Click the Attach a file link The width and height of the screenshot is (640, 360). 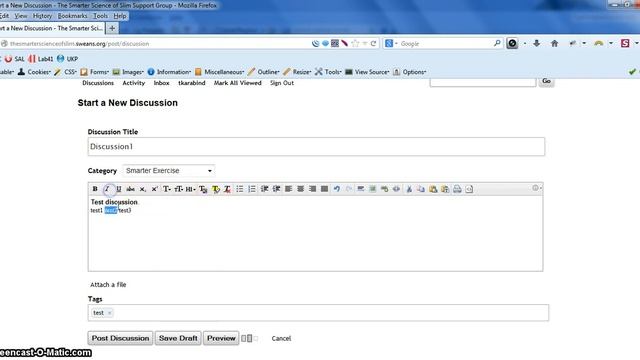click(x=108, y=285)
